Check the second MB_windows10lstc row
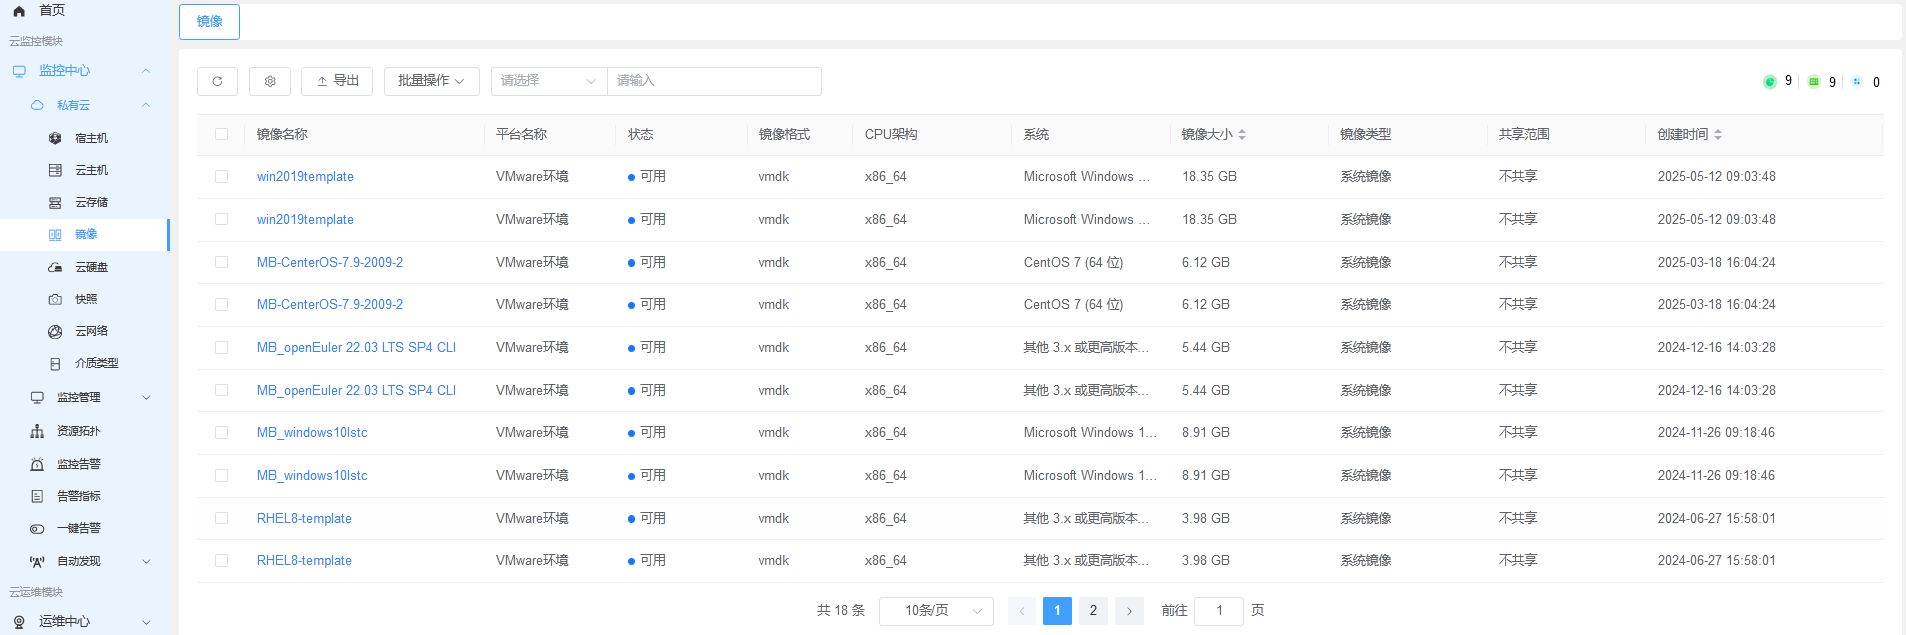 tap(221, 475)
